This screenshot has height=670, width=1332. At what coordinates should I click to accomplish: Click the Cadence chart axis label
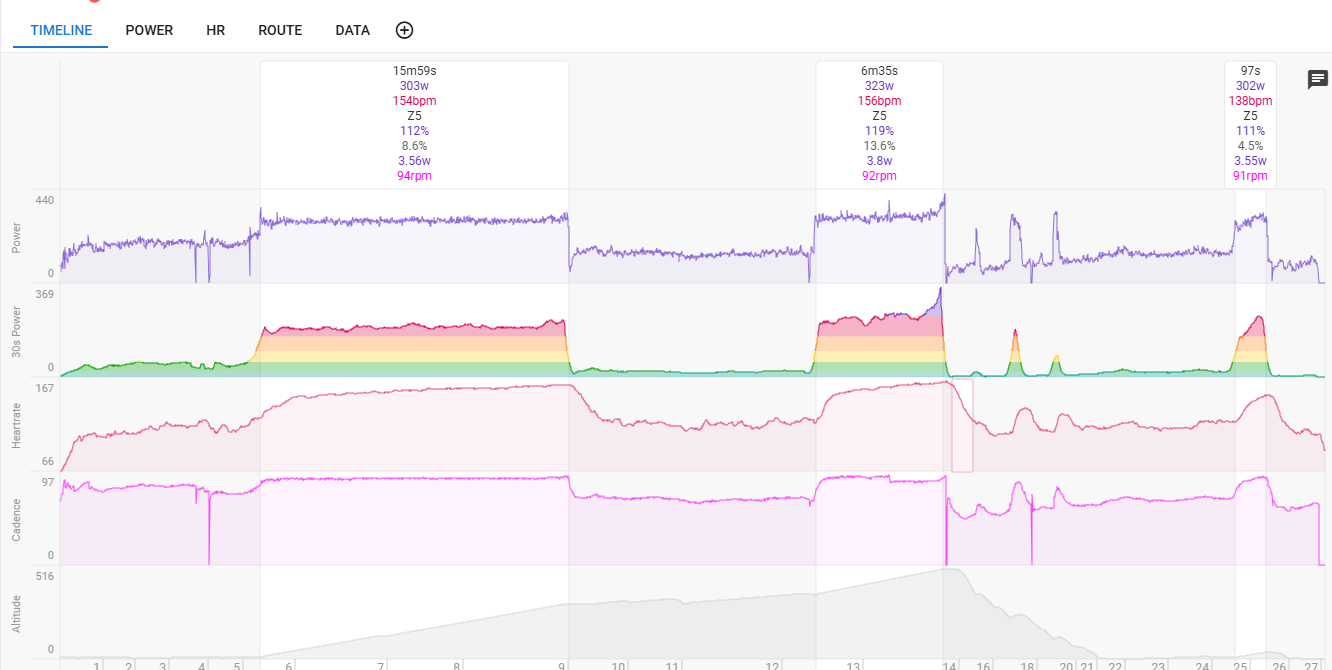(16, 519)
